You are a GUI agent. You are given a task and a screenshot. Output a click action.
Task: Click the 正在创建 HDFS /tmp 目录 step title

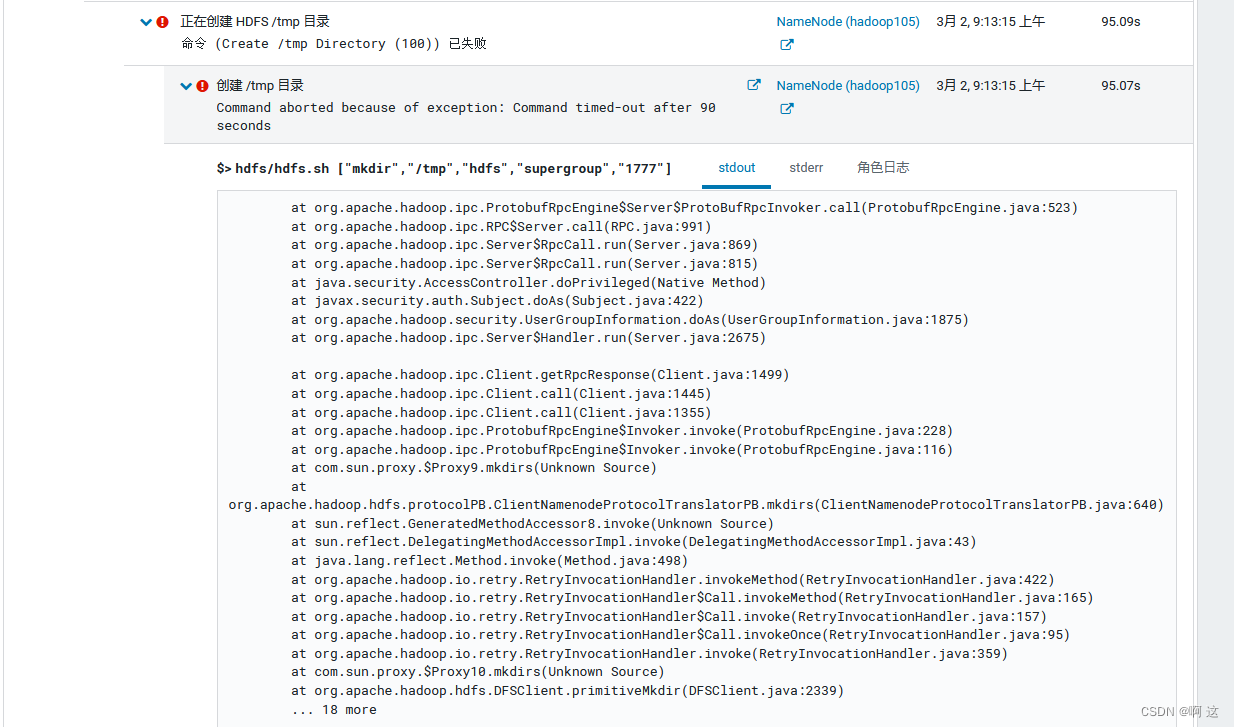[x=254, y=22]
